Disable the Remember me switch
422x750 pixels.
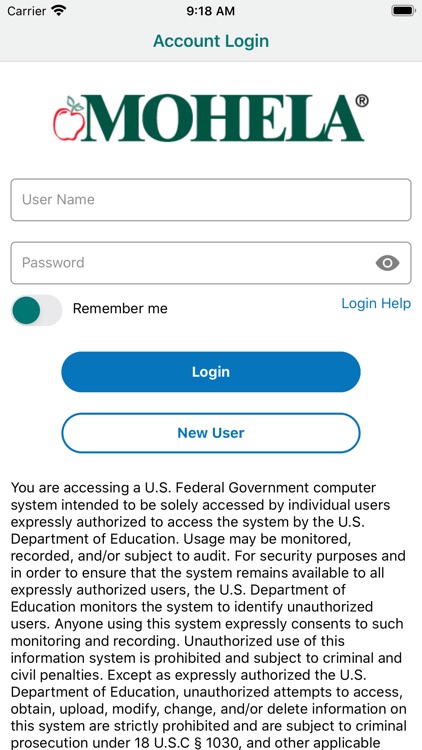[36, 310]
